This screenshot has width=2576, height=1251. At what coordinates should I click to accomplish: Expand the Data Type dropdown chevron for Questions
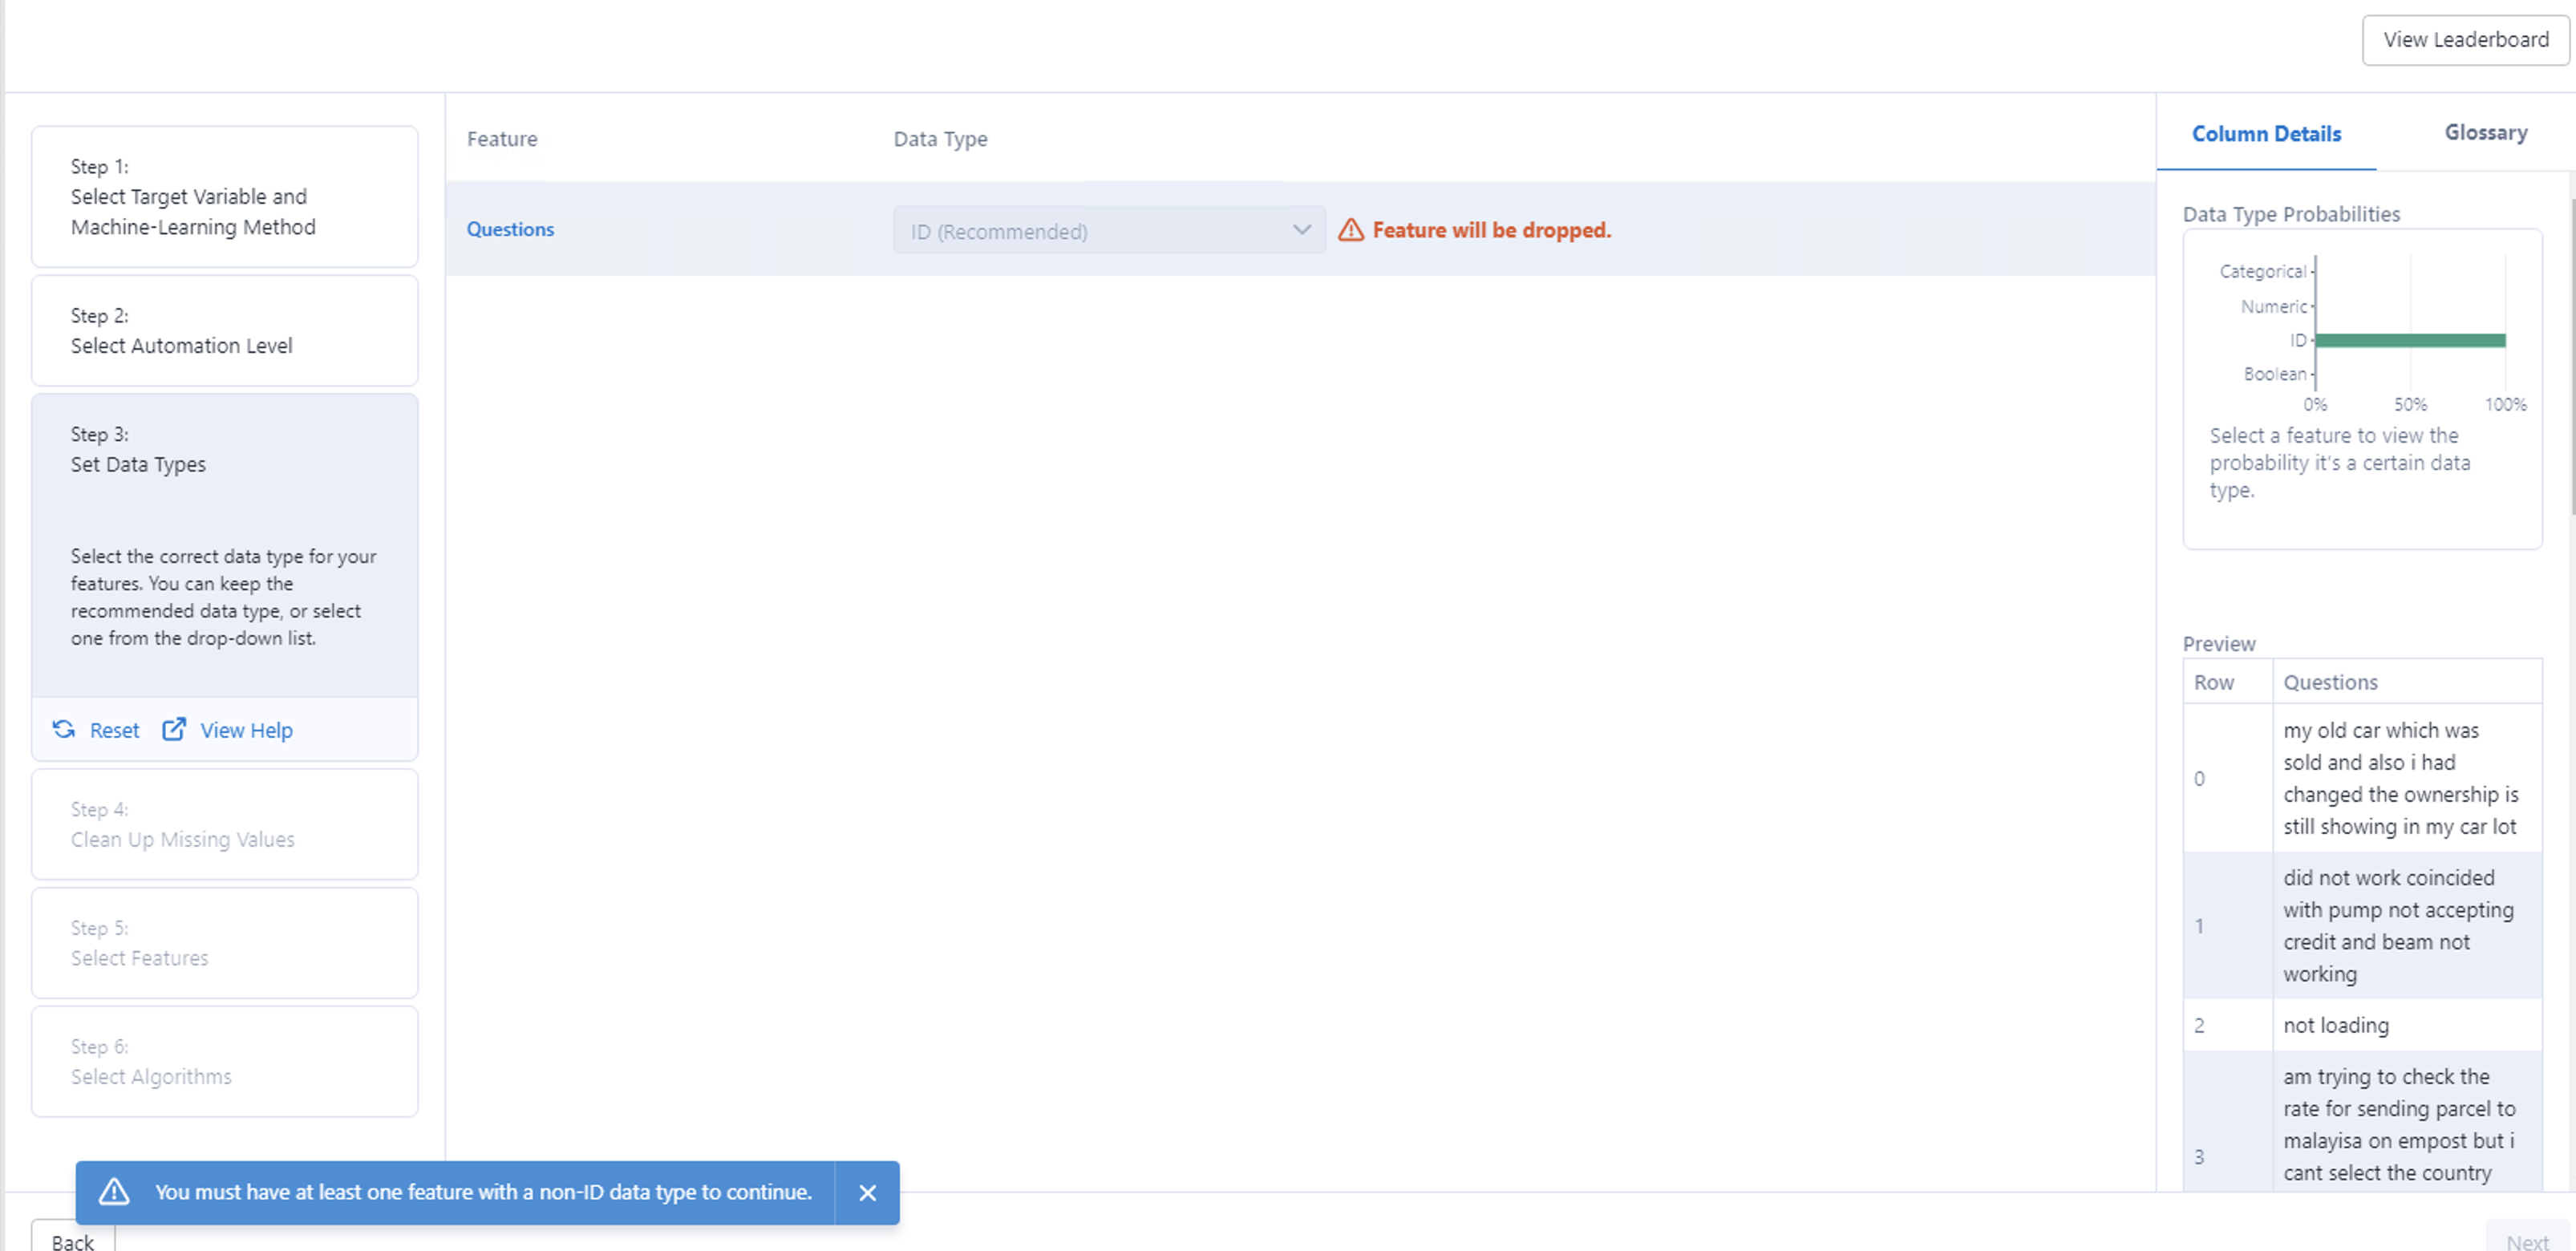click(1301, 230)
